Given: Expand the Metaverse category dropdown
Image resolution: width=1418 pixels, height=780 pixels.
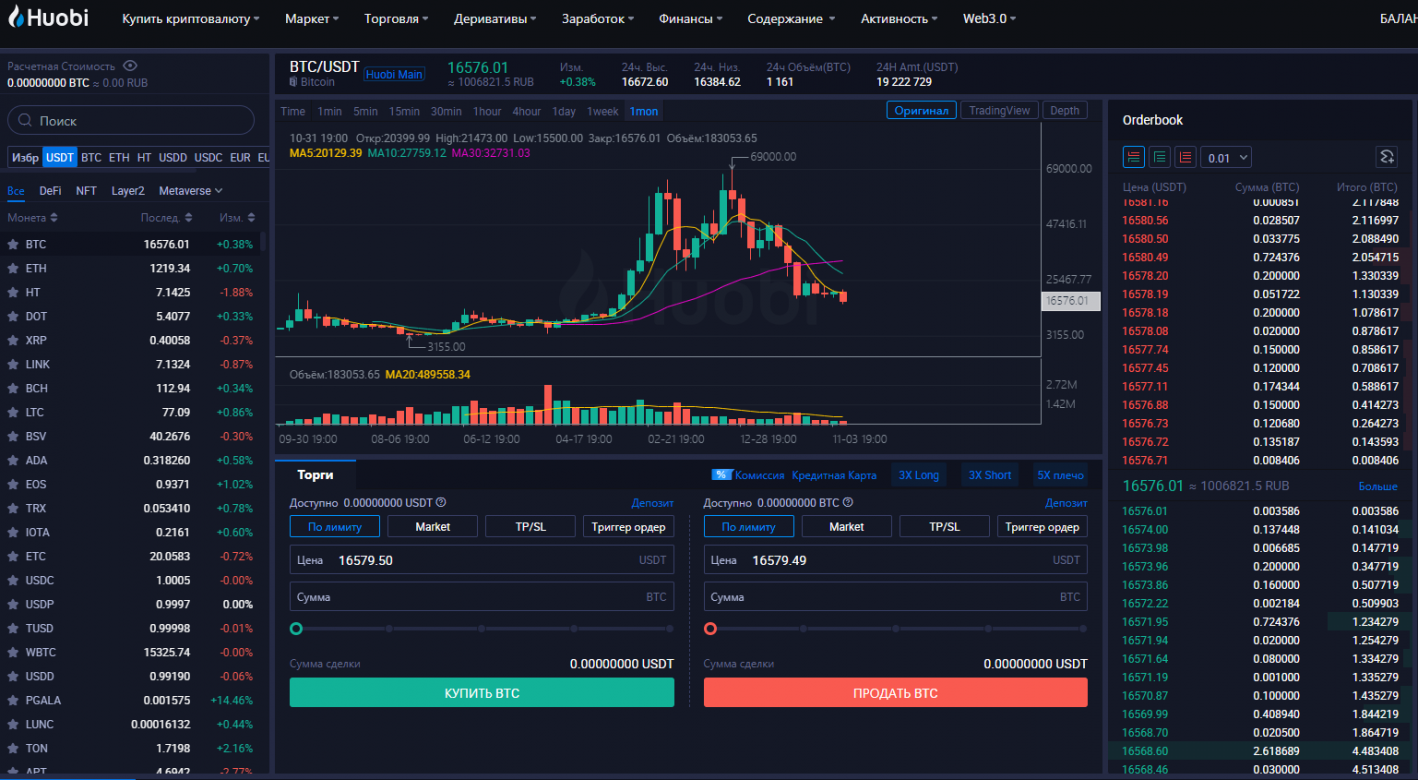Looking at the screenshot, I should coord(190,191).
